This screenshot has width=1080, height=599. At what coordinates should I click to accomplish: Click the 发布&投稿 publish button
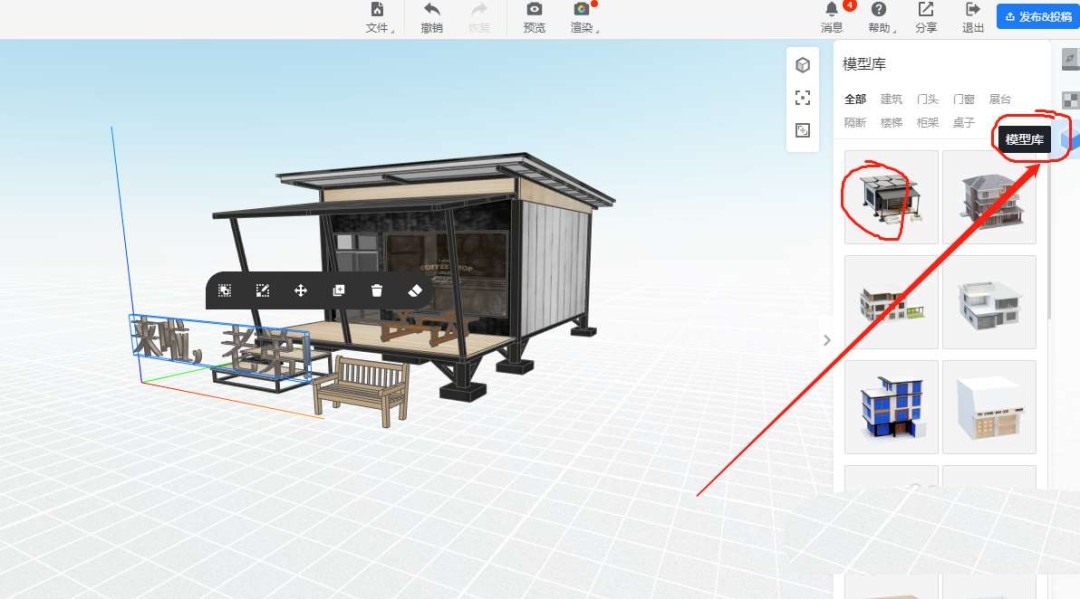[x=1036, y=17]
